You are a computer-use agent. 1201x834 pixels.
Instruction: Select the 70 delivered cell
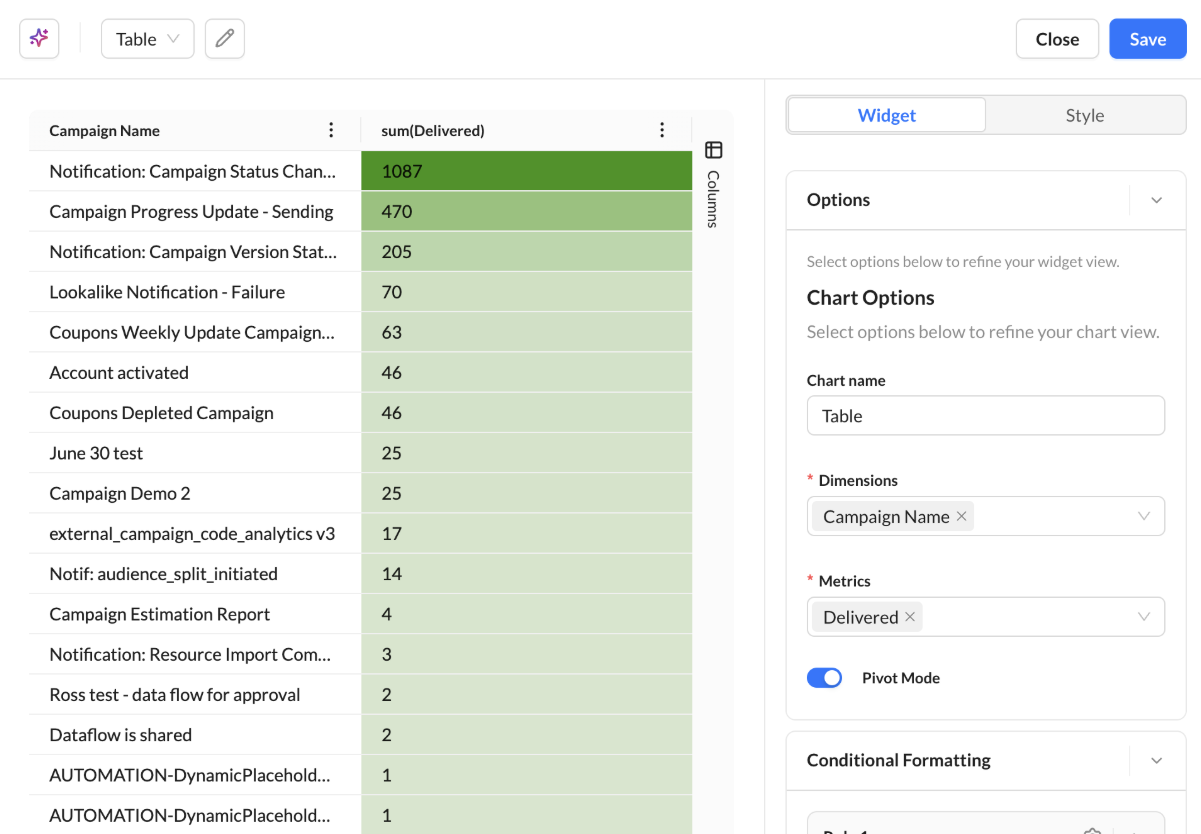coord(527,292)
